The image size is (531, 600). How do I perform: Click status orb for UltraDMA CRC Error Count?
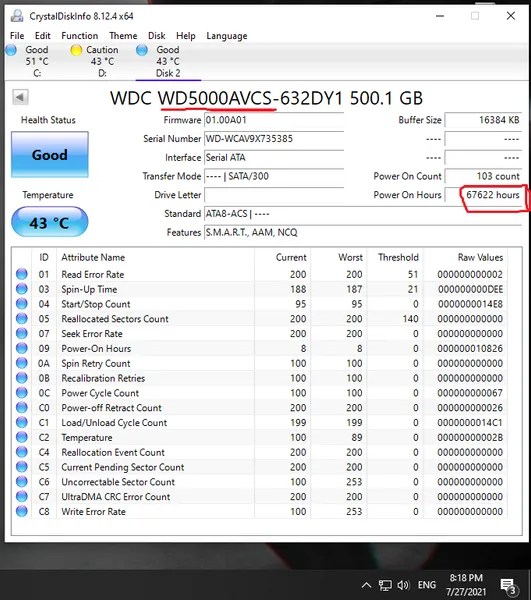(22, 496)
